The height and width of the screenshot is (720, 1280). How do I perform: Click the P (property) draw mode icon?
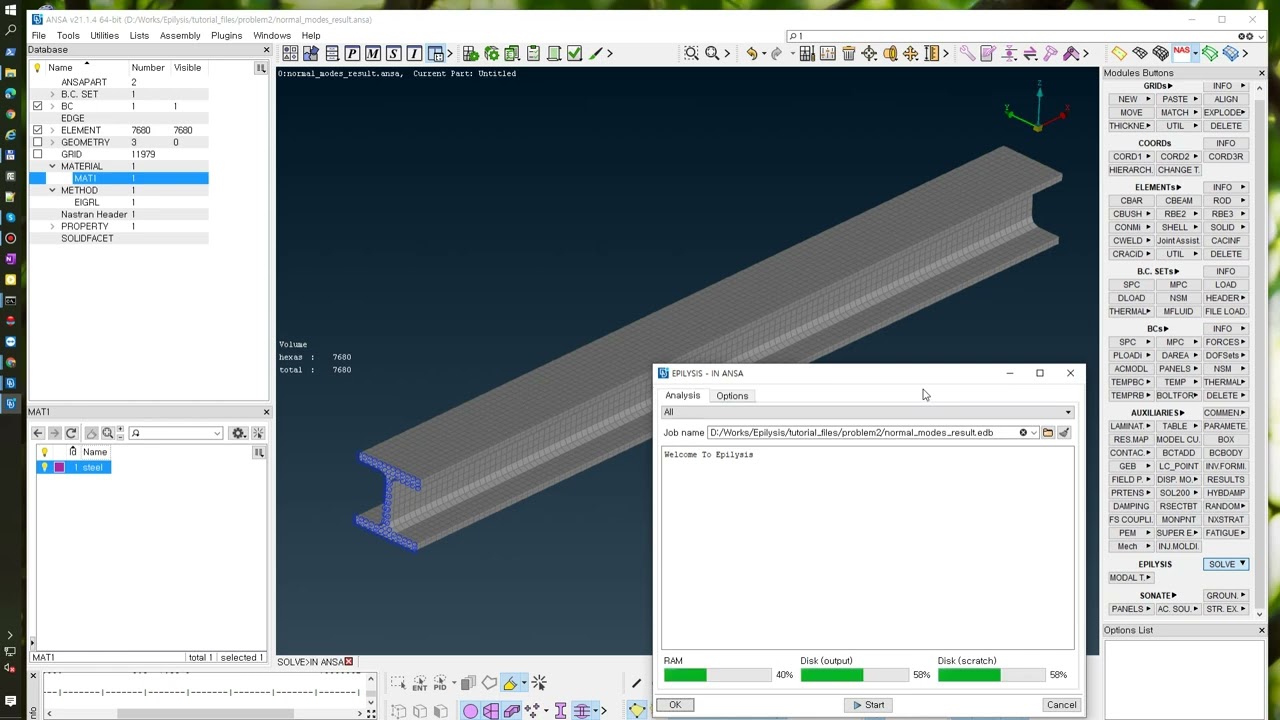pos(352,53)
